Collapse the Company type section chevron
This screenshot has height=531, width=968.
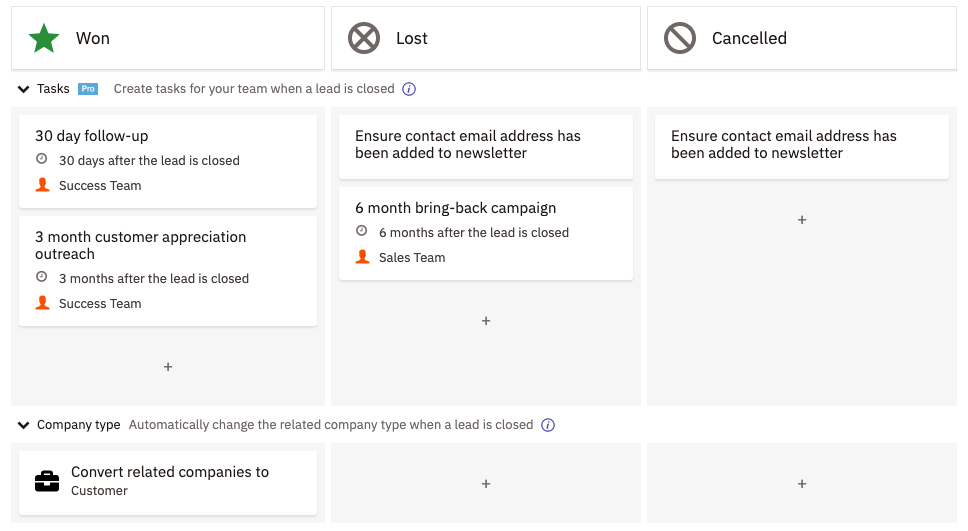point(23,425)
